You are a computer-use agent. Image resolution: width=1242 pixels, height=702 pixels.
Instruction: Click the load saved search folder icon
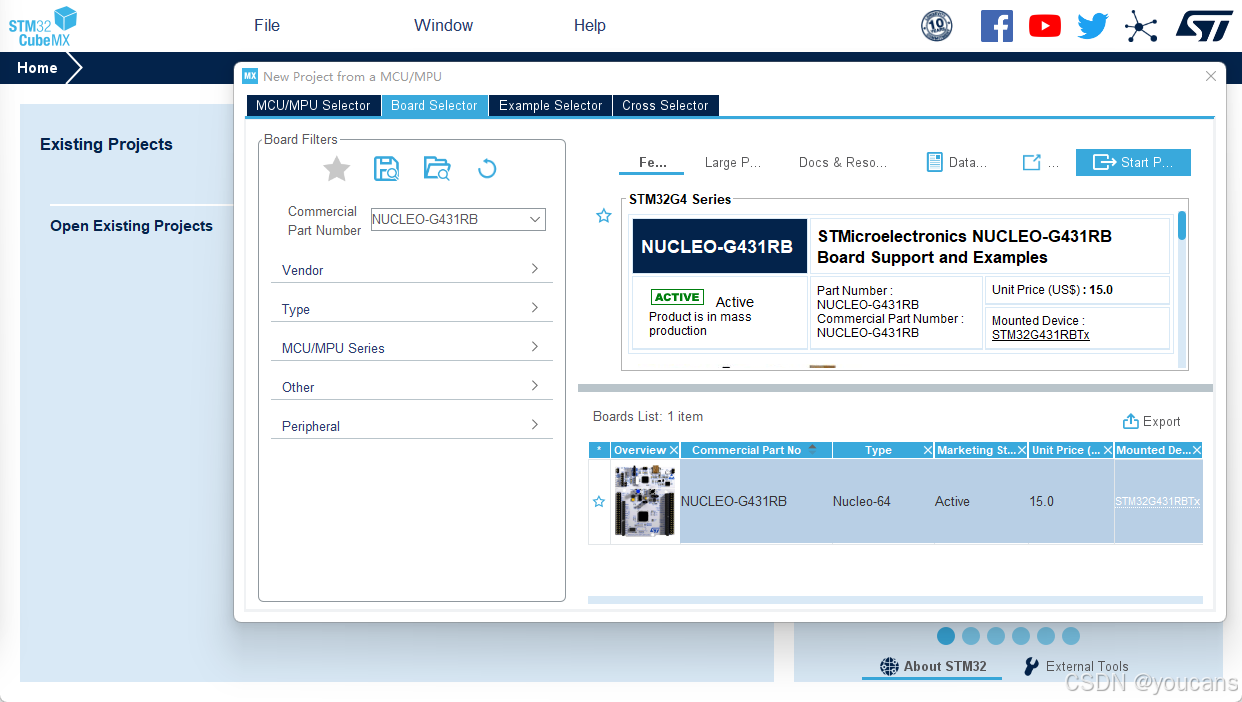[437, 168]
